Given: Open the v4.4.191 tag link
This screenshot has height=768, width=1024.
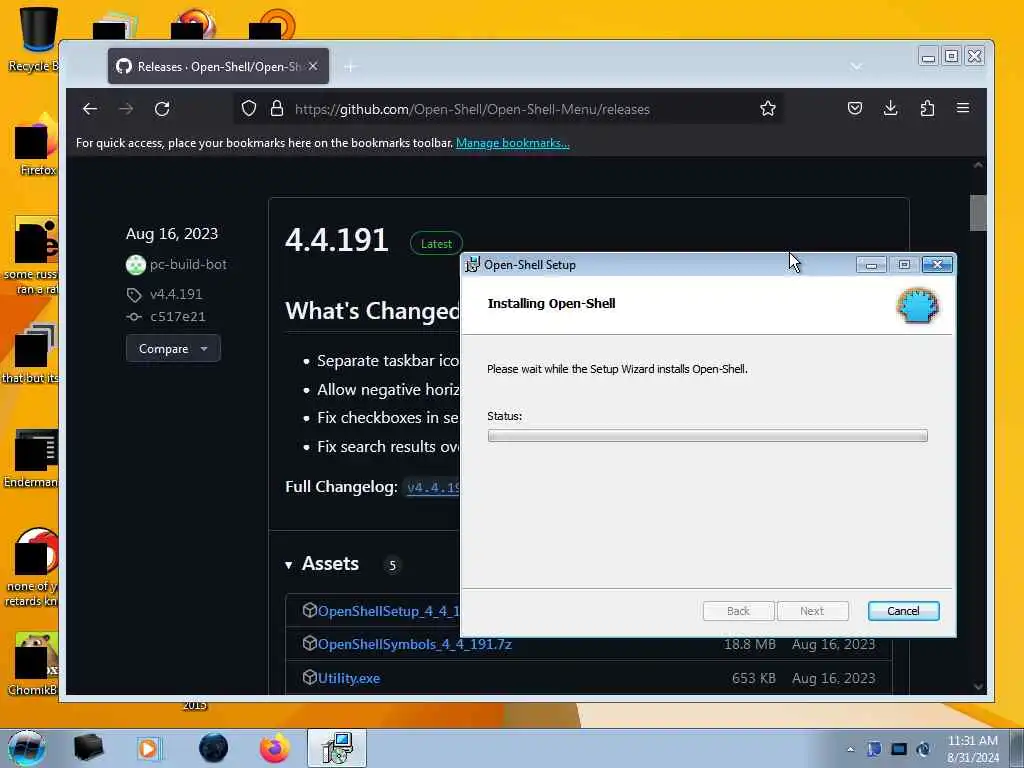Looking at the screenshot, I should click(x=176, y=294).
